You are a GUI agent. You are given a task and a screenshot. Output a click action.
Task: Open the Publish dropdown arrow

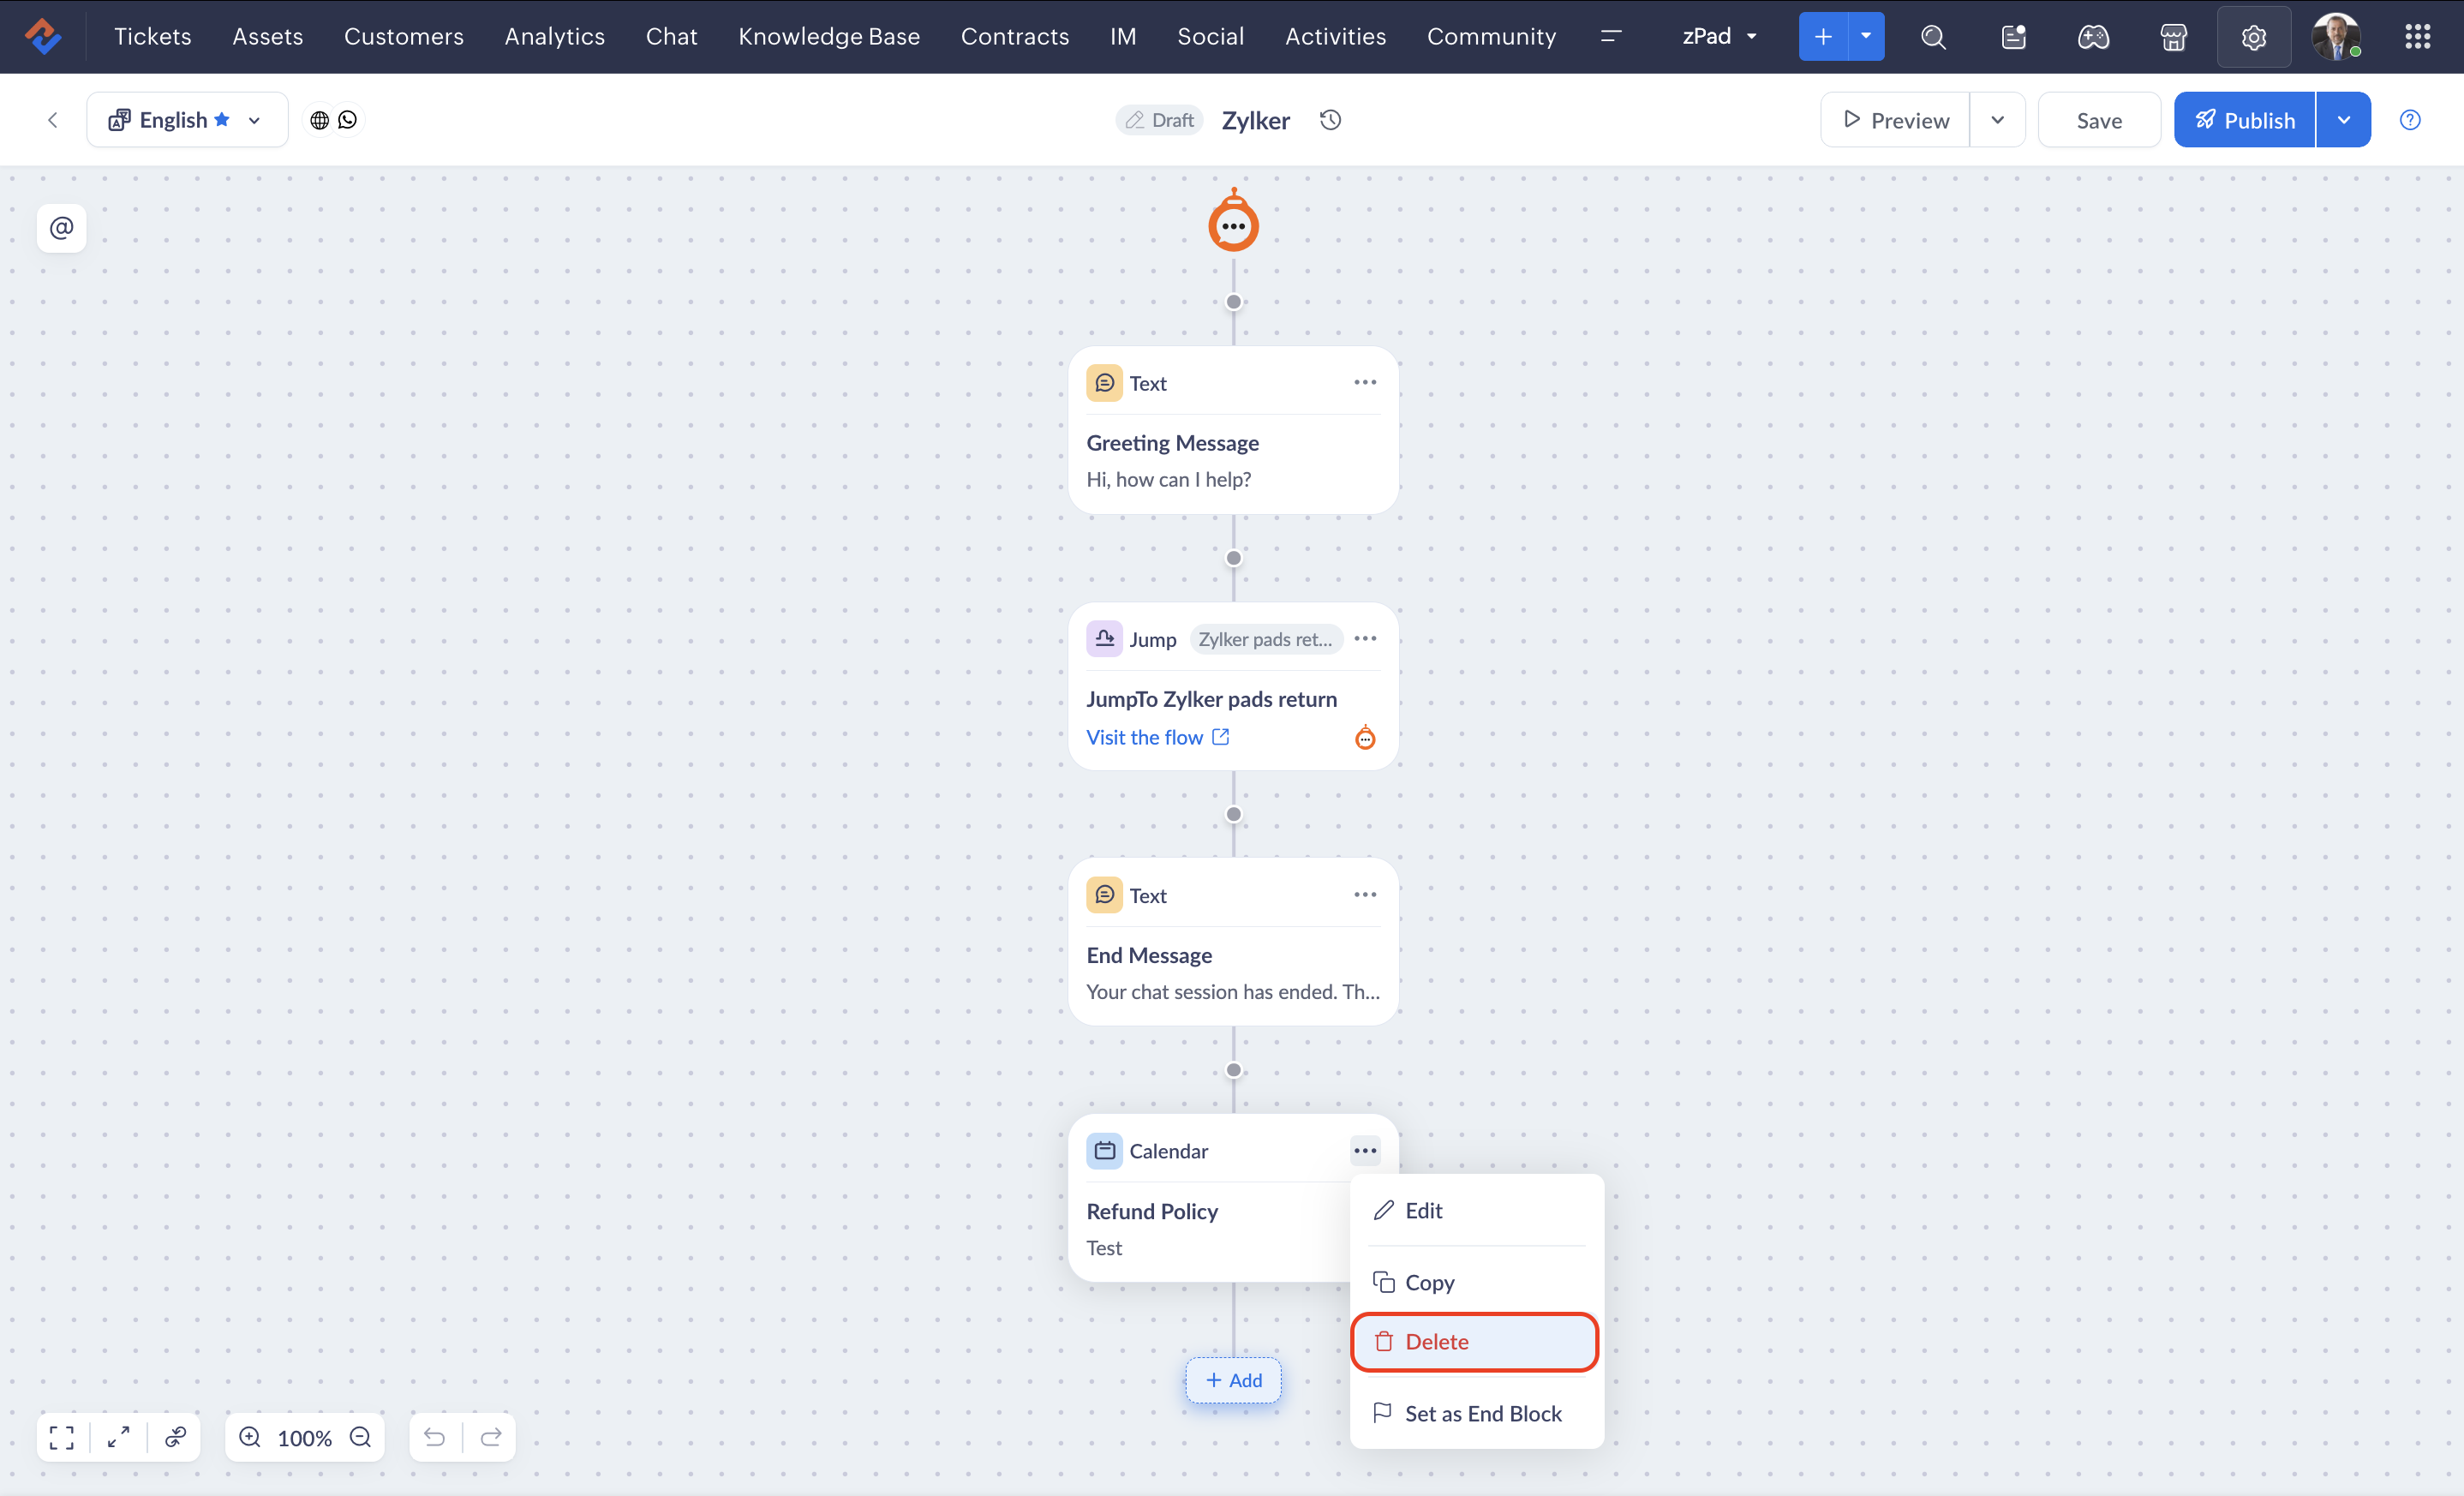pyautogui.click(x=2343, y=120)
